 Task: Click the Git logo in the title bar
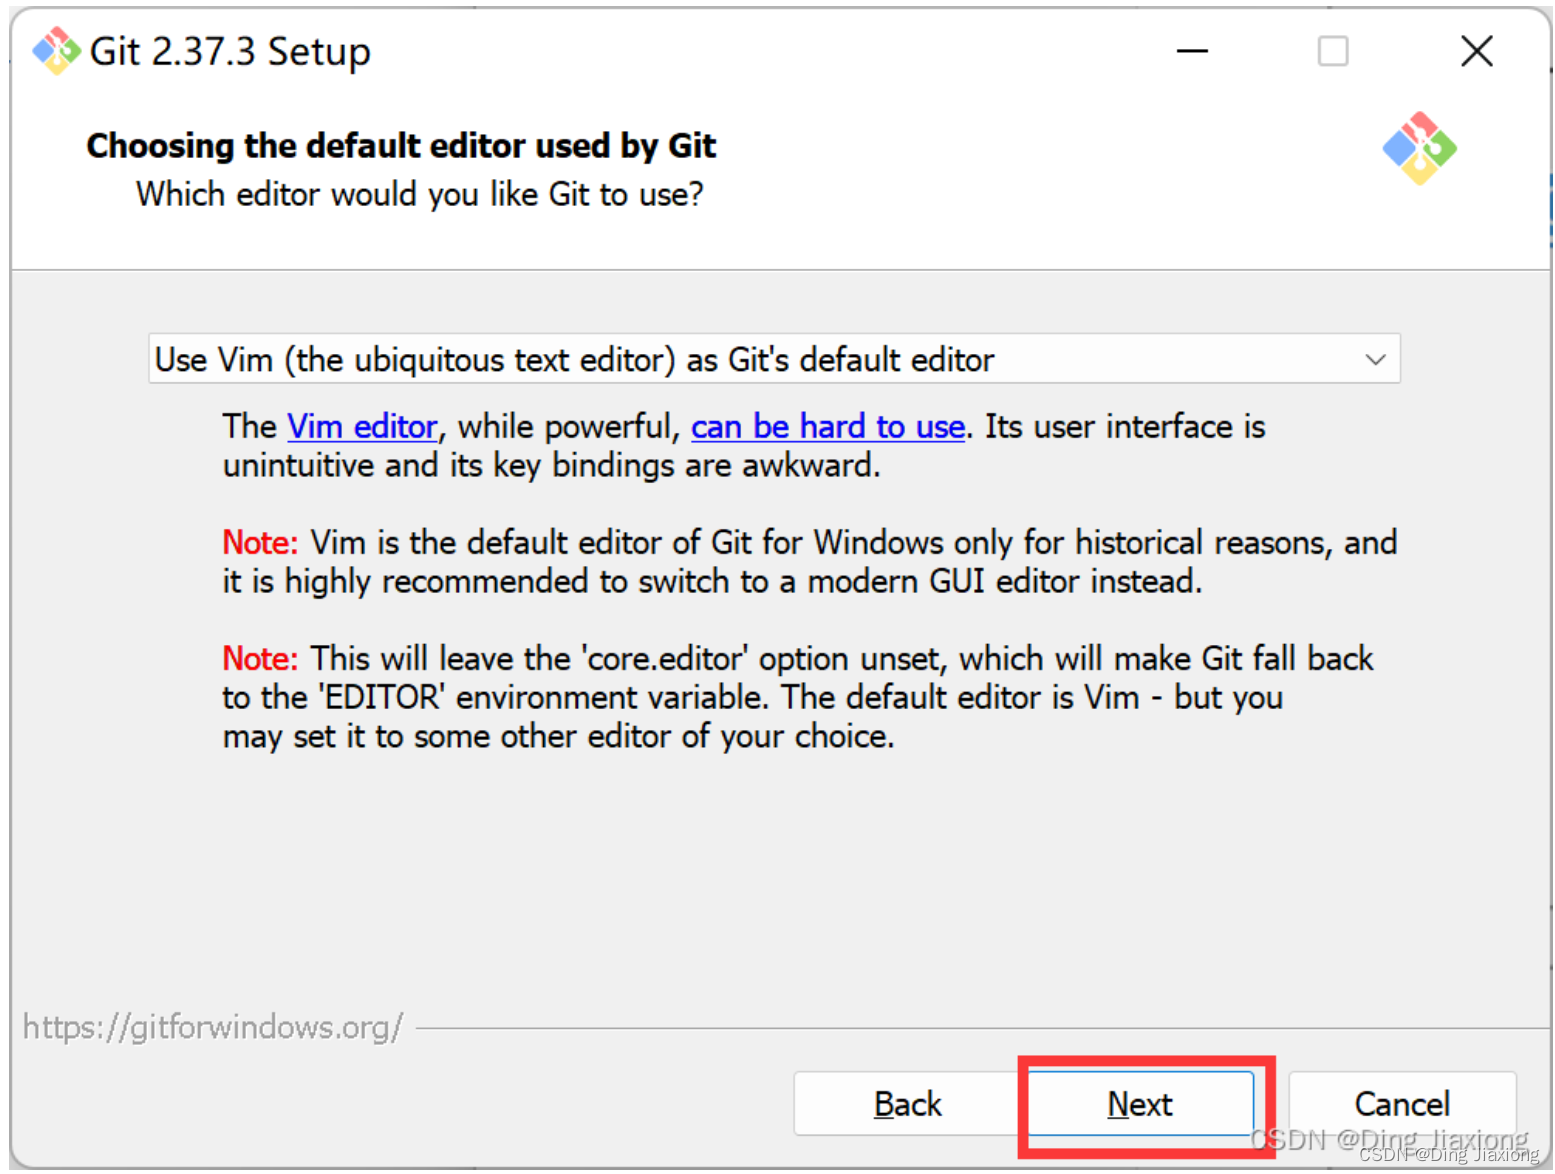(x=56, y=50)
